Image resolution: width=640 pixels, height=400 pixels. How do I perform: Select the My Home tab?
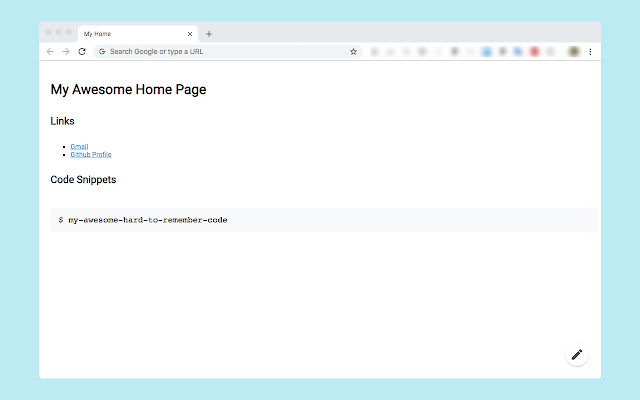(138, 34)
